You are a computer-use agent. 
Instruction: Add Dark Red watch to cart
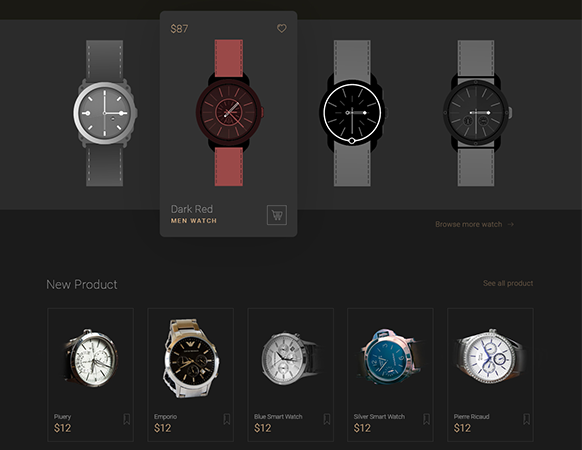[277, 215]
